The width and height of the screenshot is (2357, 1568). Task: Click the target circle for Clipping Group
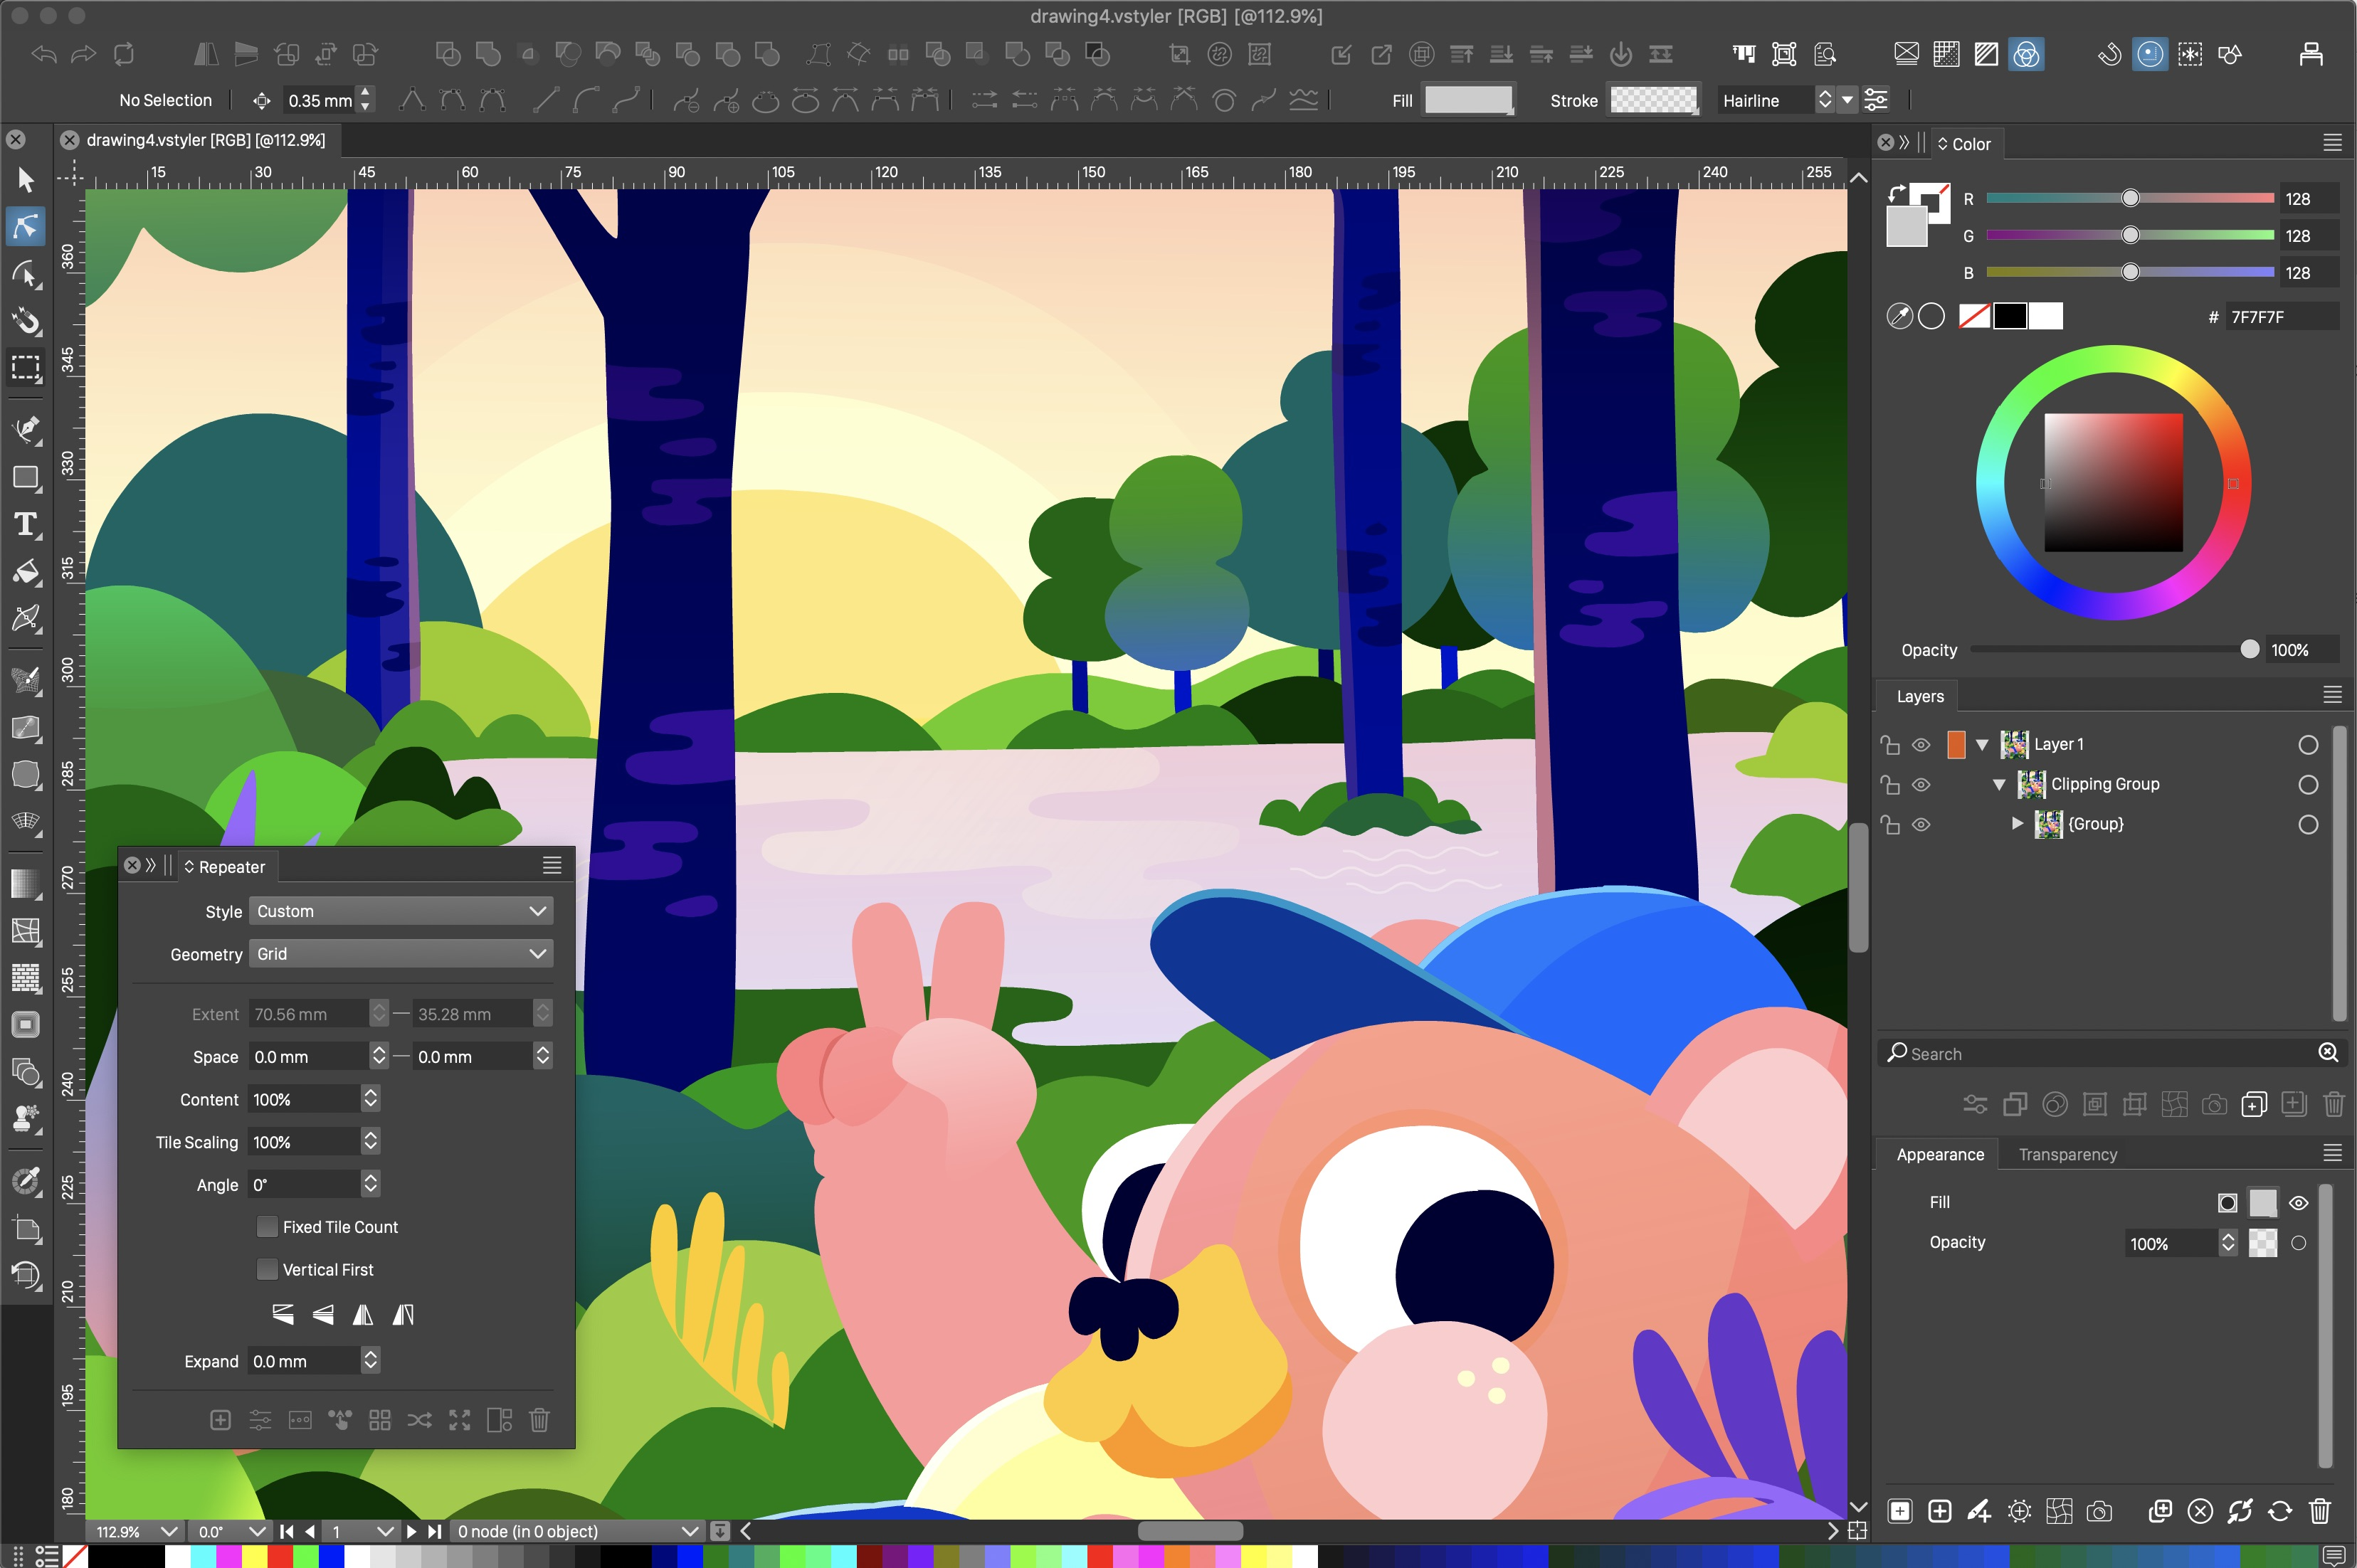[x=2308, y=785]
